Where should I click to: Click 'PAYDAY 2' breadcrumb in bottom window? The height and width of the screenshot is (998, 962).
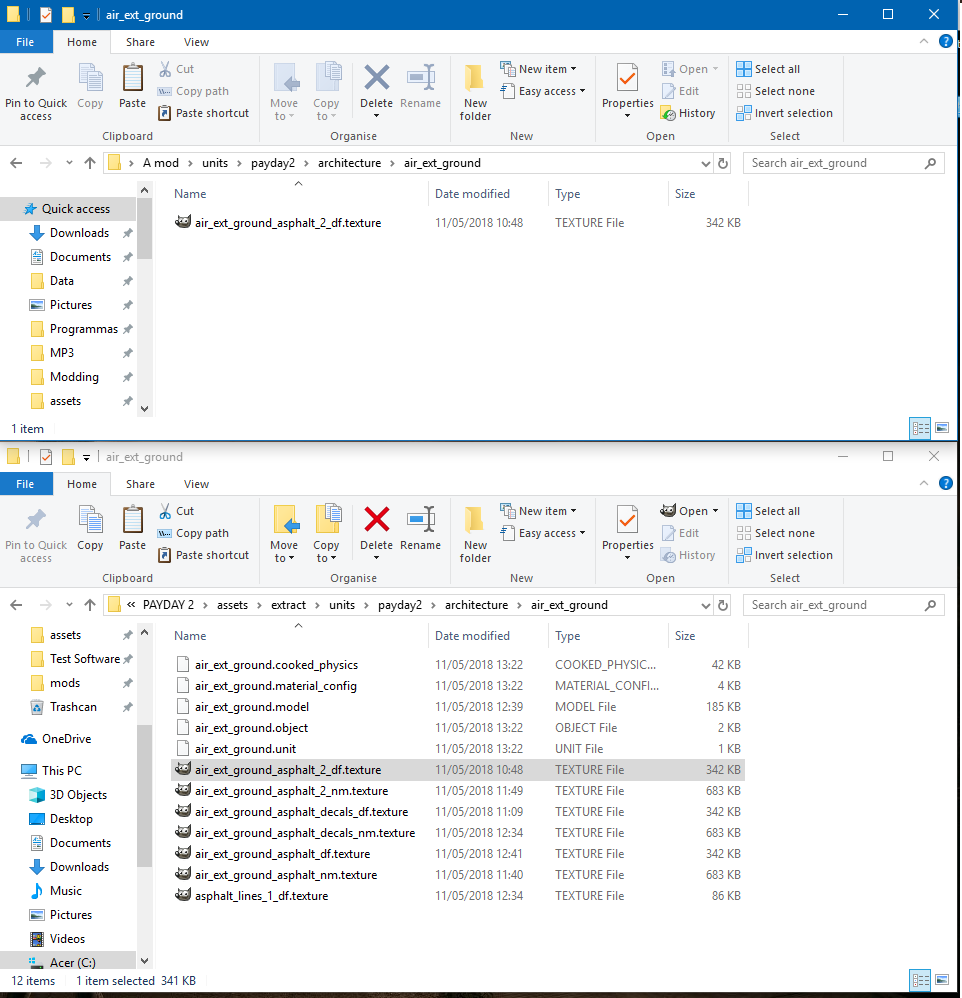coord(168,605)
